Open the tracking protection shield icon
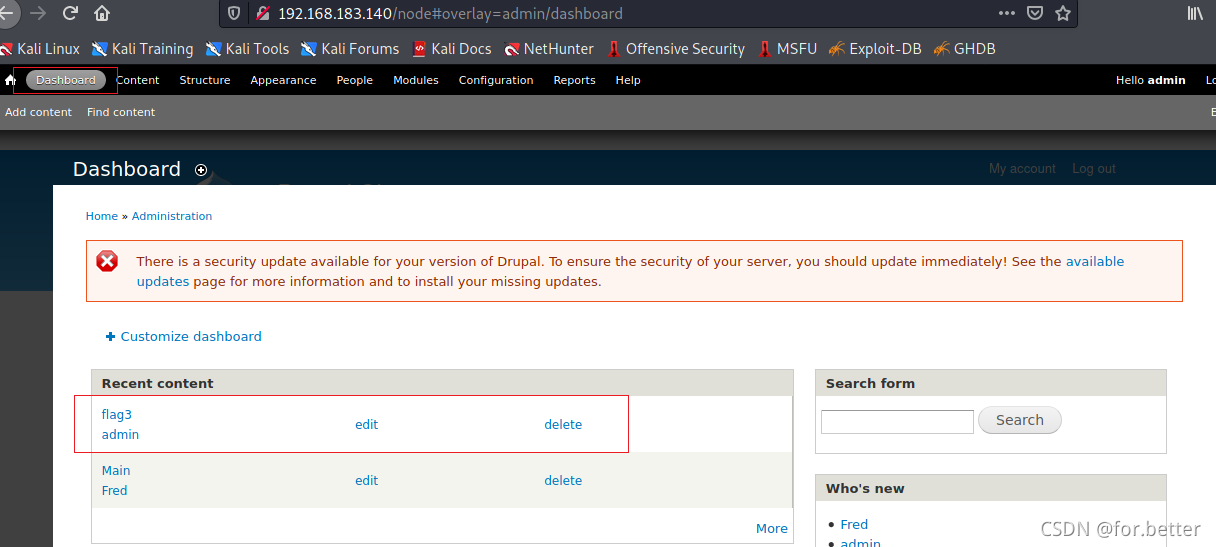The height and width of the screenshot is (547, 1216). click(234, 14)
